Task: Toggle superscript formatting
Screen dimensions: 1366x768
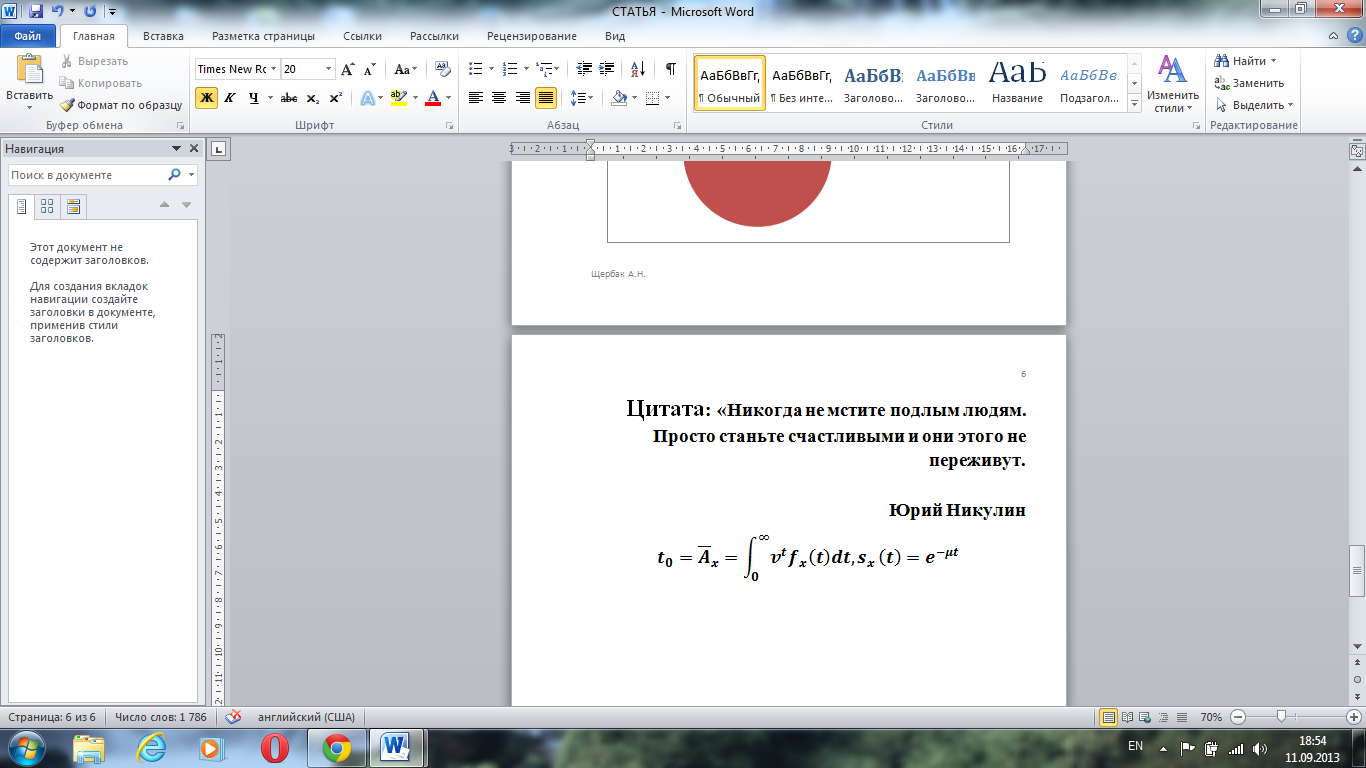Action: point(335,98)
